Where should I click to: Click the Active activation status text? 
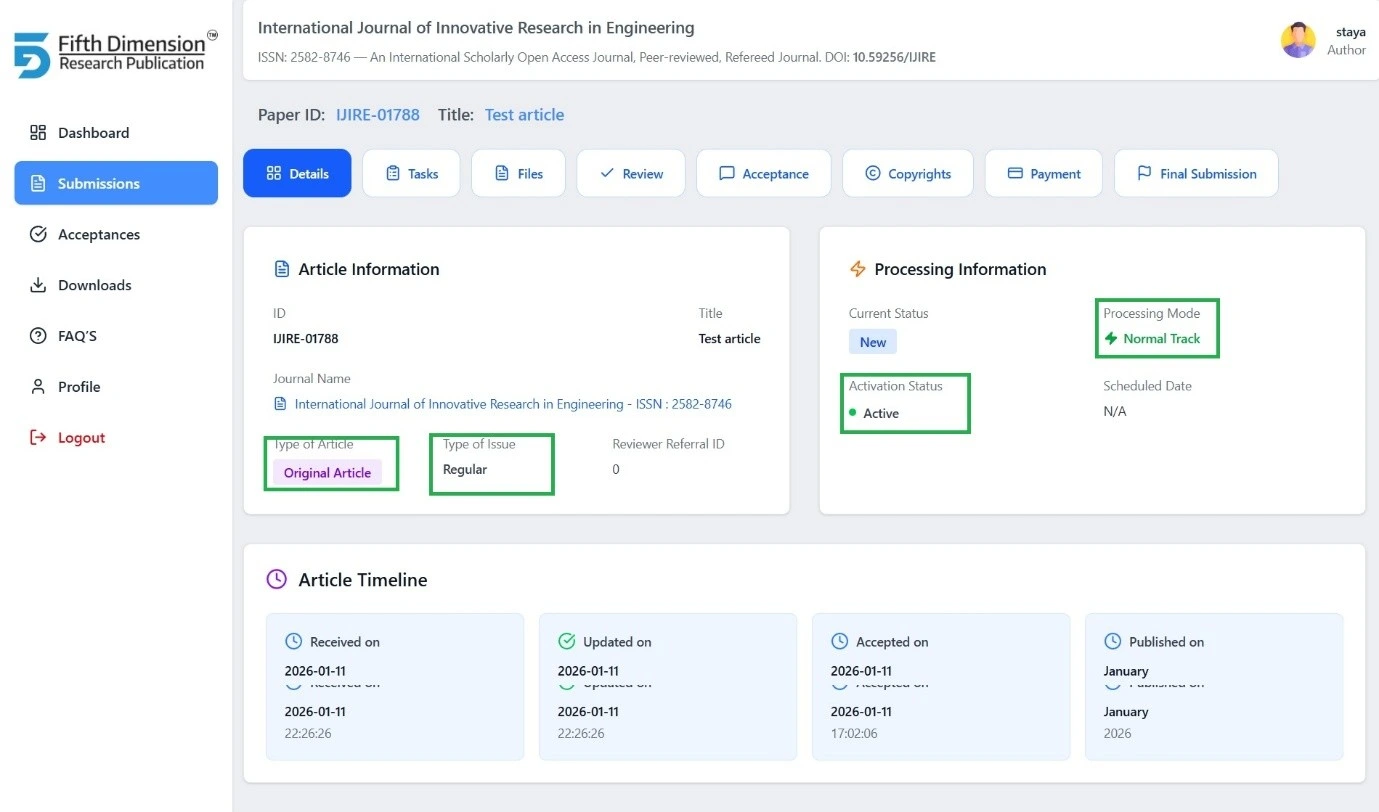click(881, 413)
